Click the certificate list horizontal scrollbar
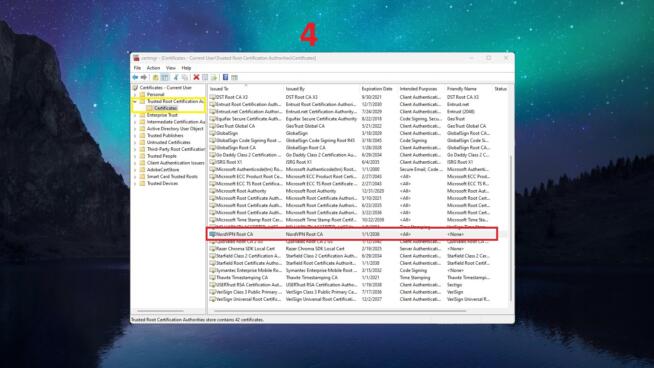Screen dimensions: 654x368 pos(340,311)
